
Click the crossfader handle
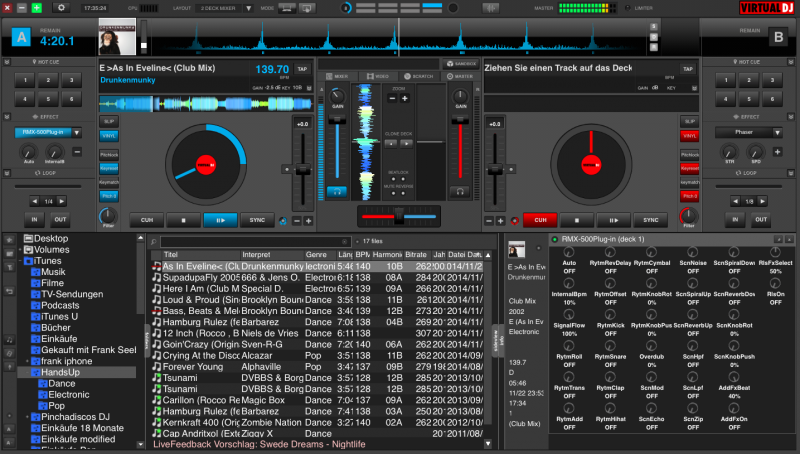[399, 217]
